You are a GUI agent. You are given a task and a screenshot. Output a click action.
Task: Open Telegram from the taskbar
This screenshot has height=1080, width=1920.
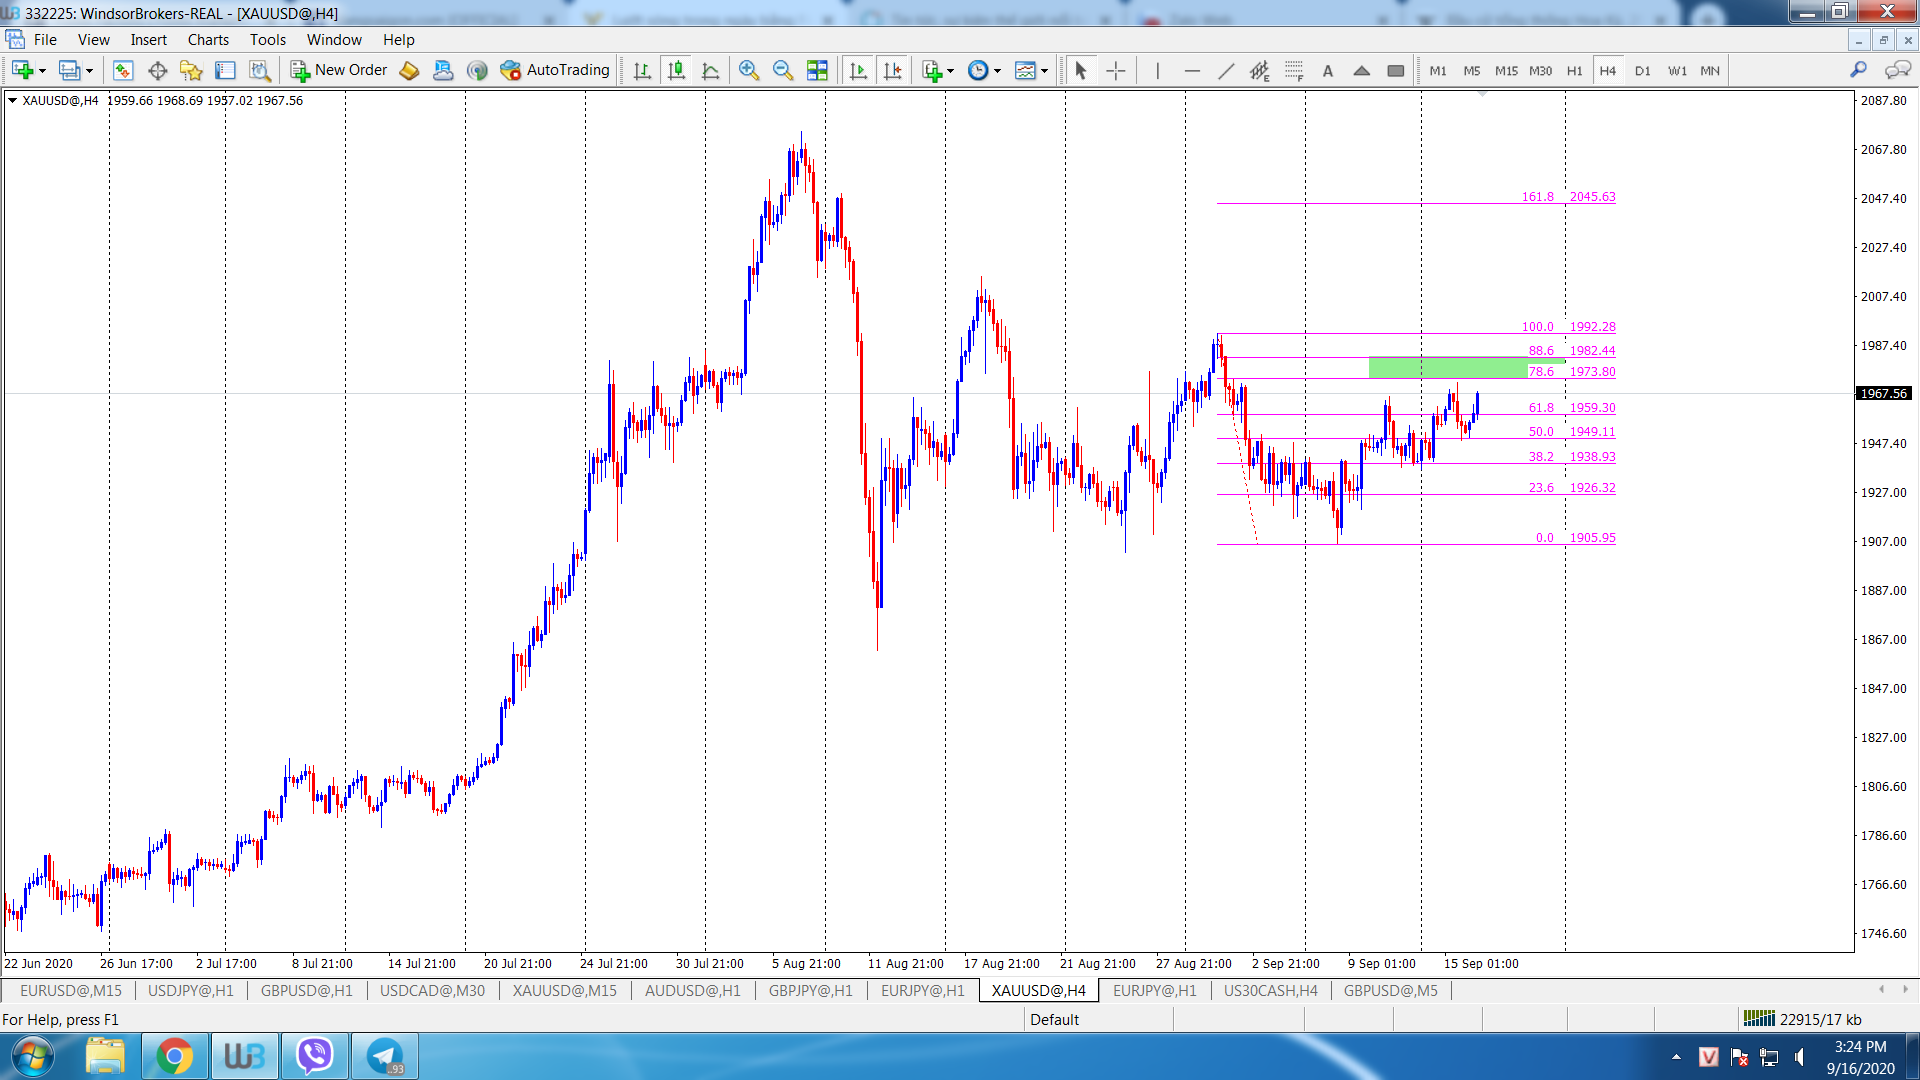[384, 1056]
